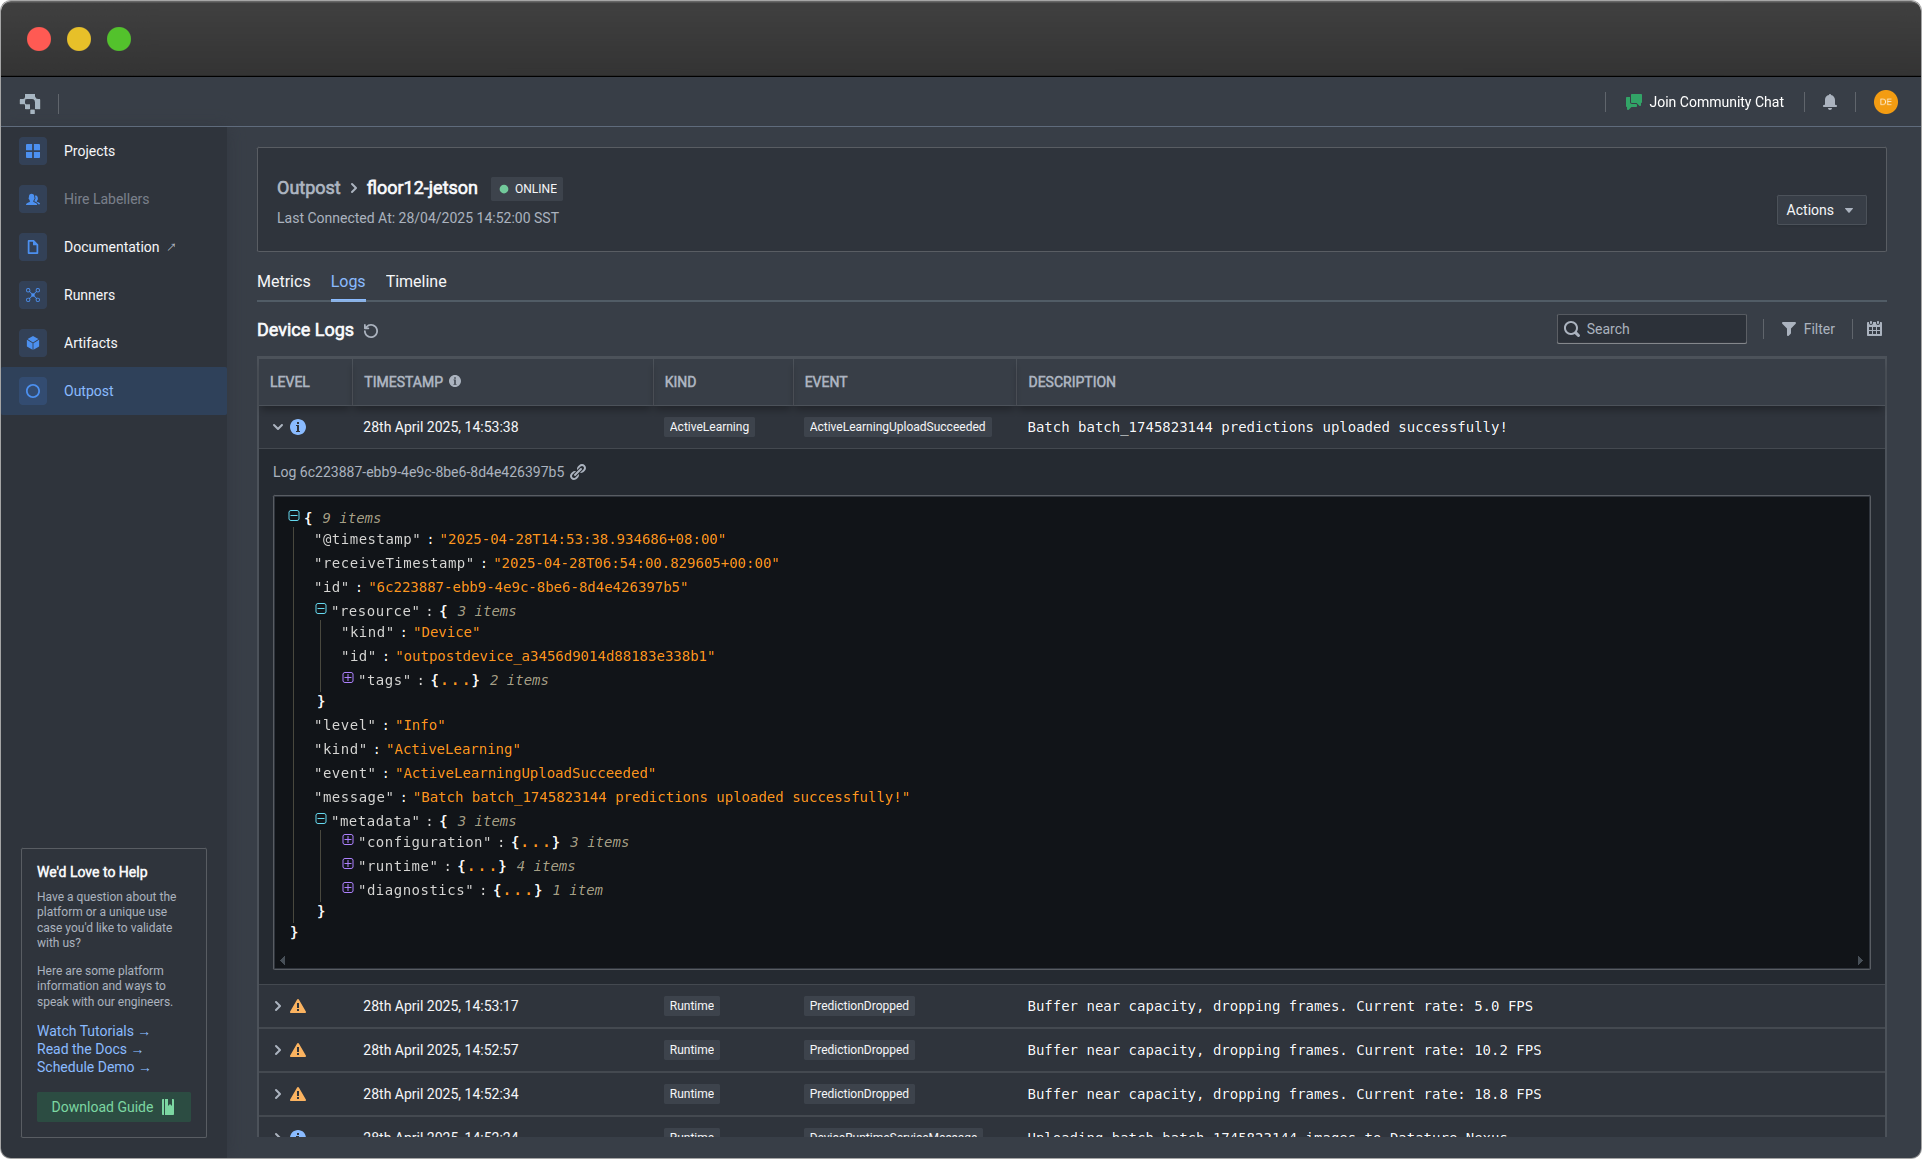Click the Download Guide button
This screenshot has width=1922, height=1159.
pyautogui.click(x=113, y=1107)
